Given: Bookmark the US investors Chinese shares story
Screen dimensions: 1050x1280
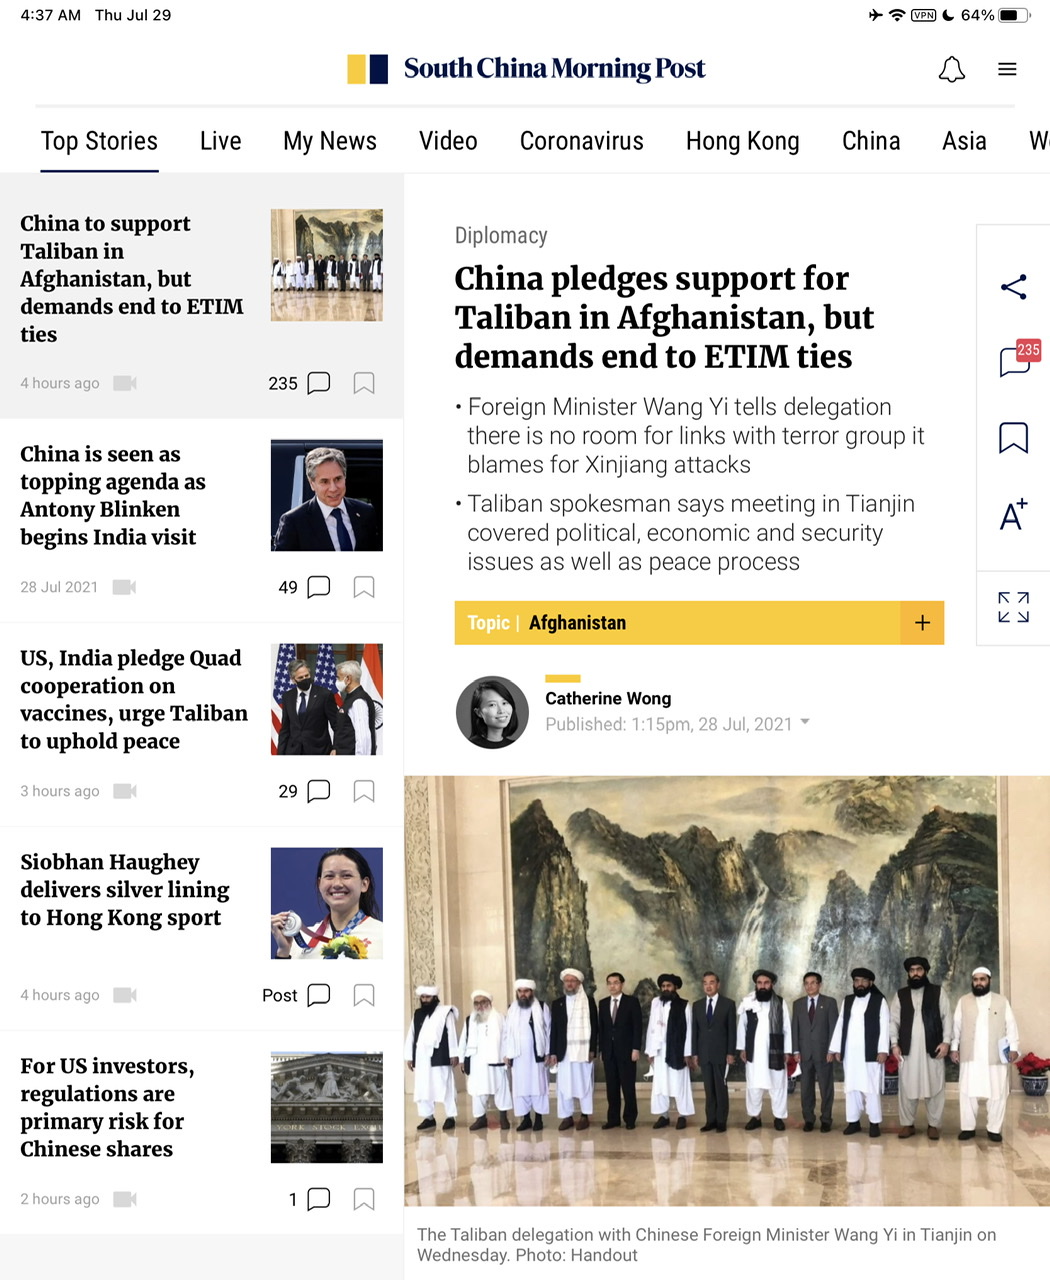Looking at the screenshot, I should pos(364,1199).
